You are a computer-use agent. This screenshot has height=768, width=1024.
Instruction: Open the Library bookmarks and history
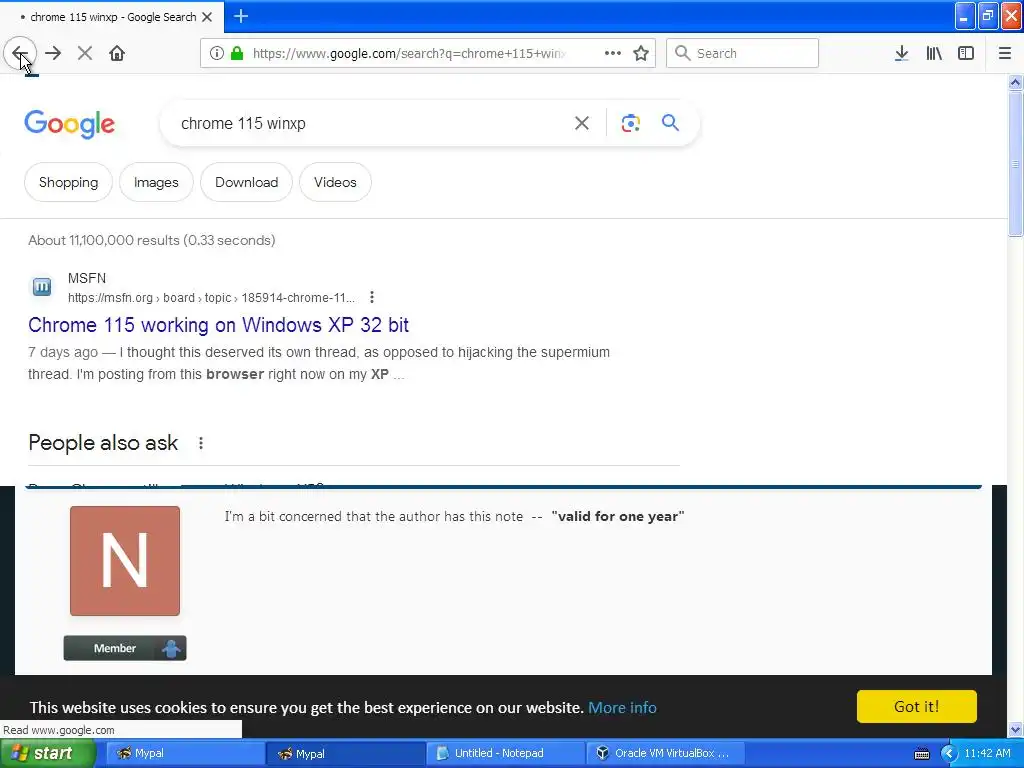point(934,54)
